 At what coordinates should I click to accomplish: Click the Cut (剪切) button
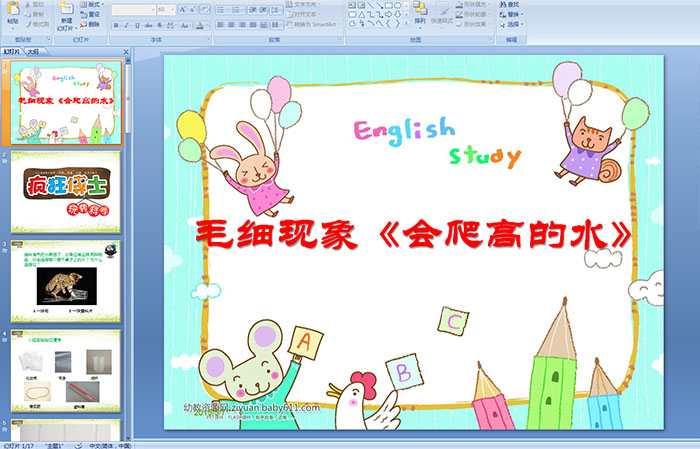point(34,5)
